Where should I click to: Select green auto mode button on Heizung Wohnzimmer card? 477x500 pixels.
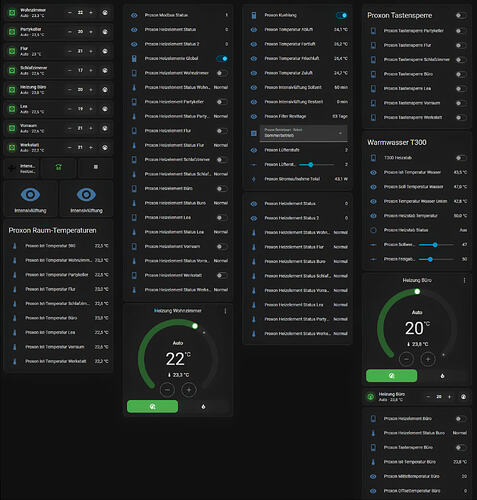[152, 407]
